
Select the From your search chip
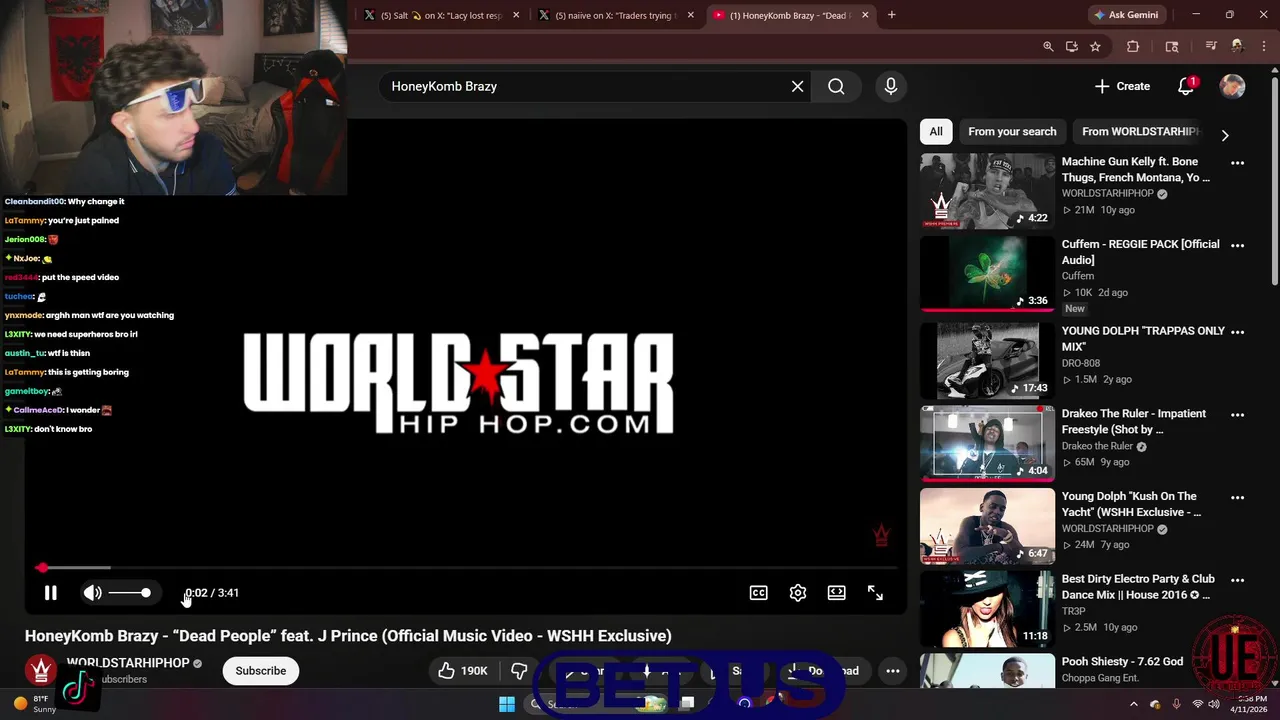[1012, 131]
